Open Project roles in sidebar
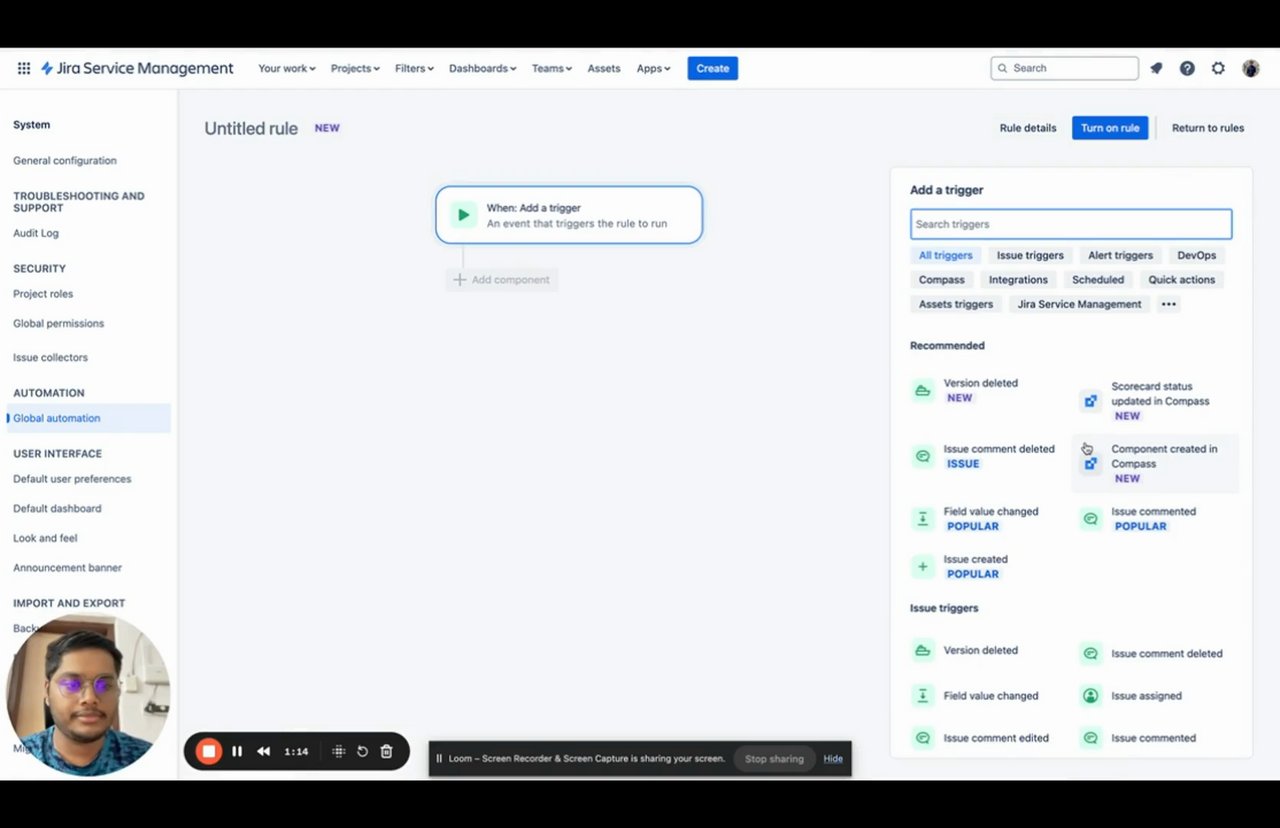Image resolution: width=1280 pixels, height=828 pixels. click(43, 294)
